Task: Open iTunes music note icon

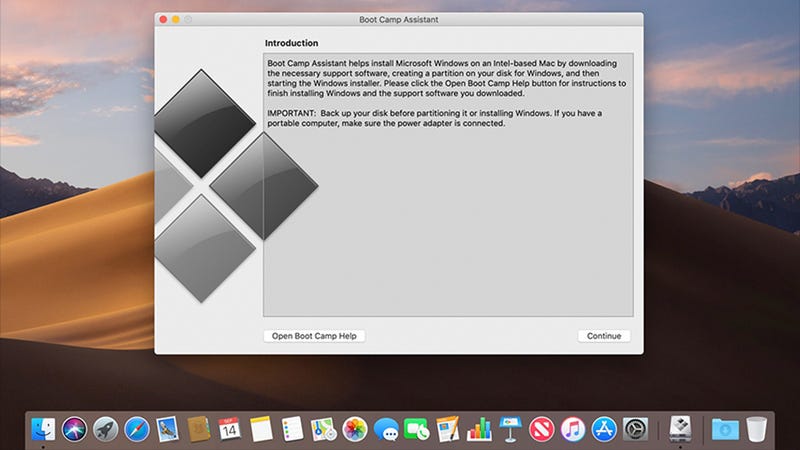Action: point(572,429)
